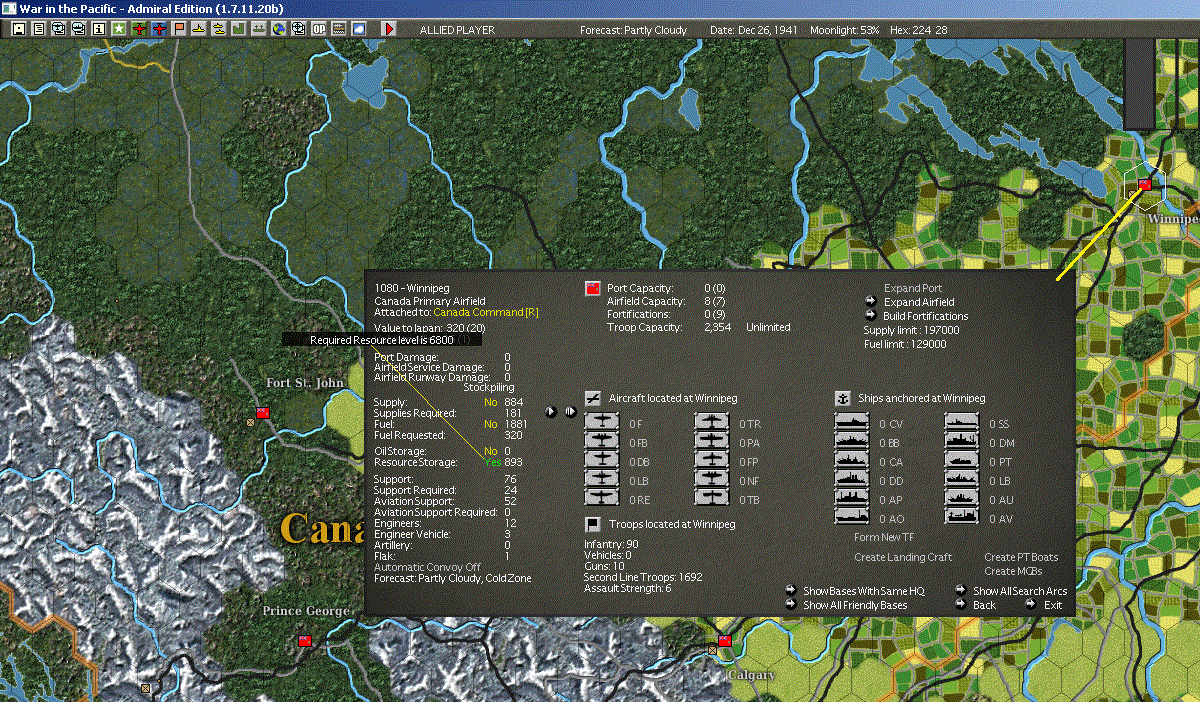Click the tanker ship icon labeled 0 AO
The height and width of the screenshot is (702, 1200).
point(852,517)
